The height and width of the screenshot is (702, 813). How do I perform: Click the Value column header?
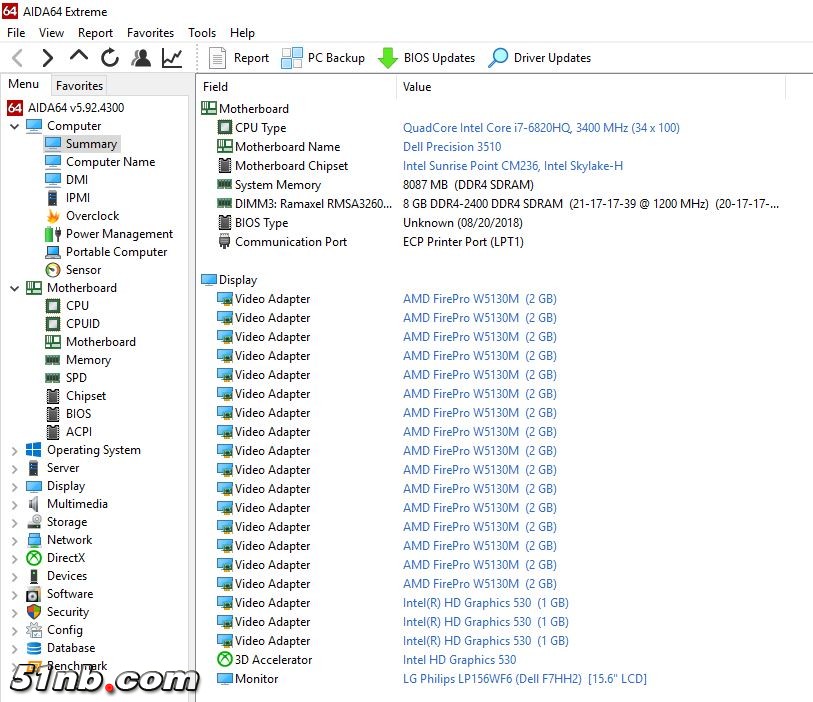pyautogui.click(x=417, y=87)
